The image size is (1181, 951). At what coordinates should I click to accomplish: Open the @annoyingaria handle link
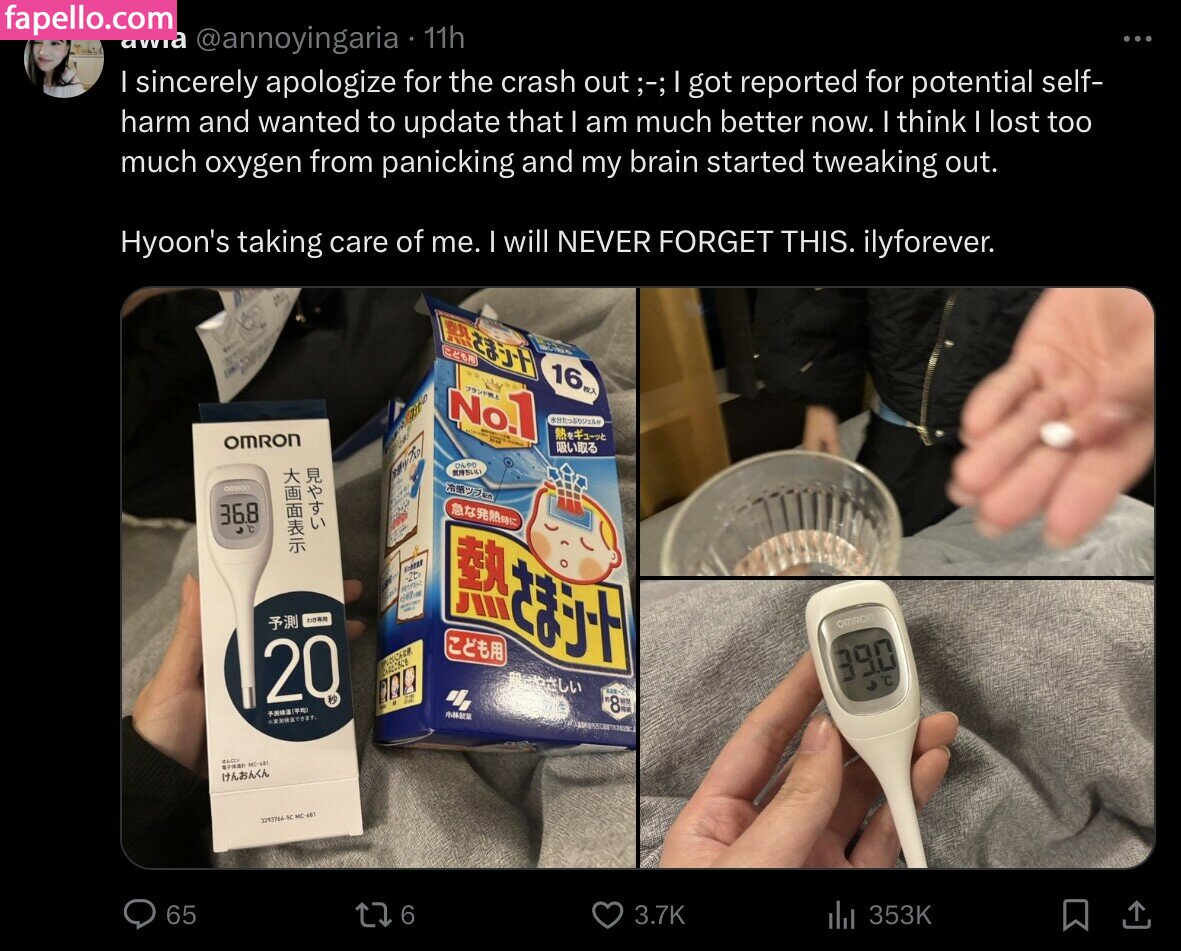coord(297,38)
